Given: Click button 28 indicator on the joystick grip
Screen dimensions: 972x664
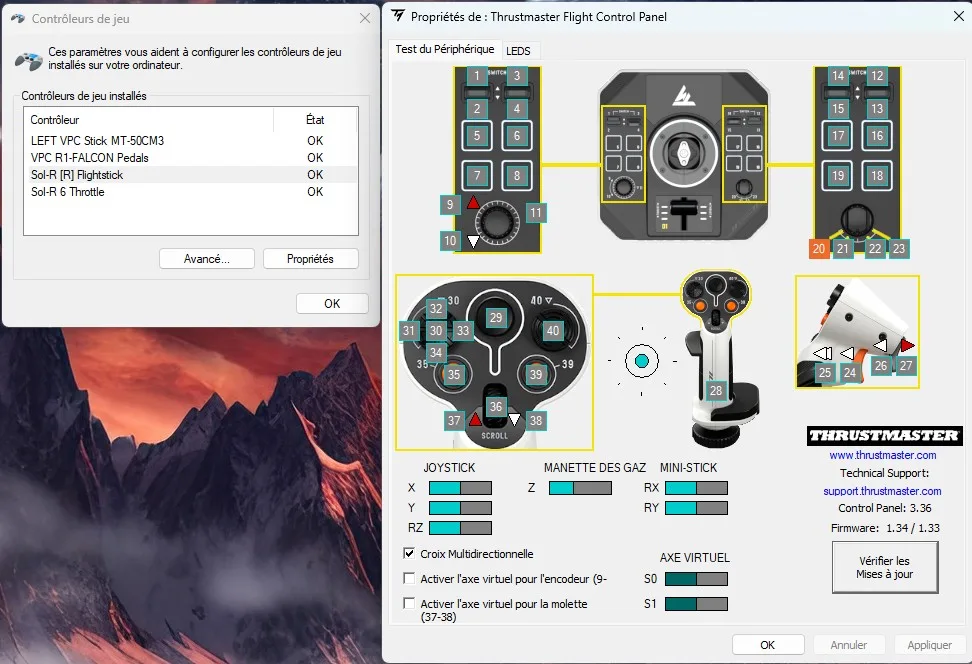Looking at the screenshot, I should tap(716, 391).
